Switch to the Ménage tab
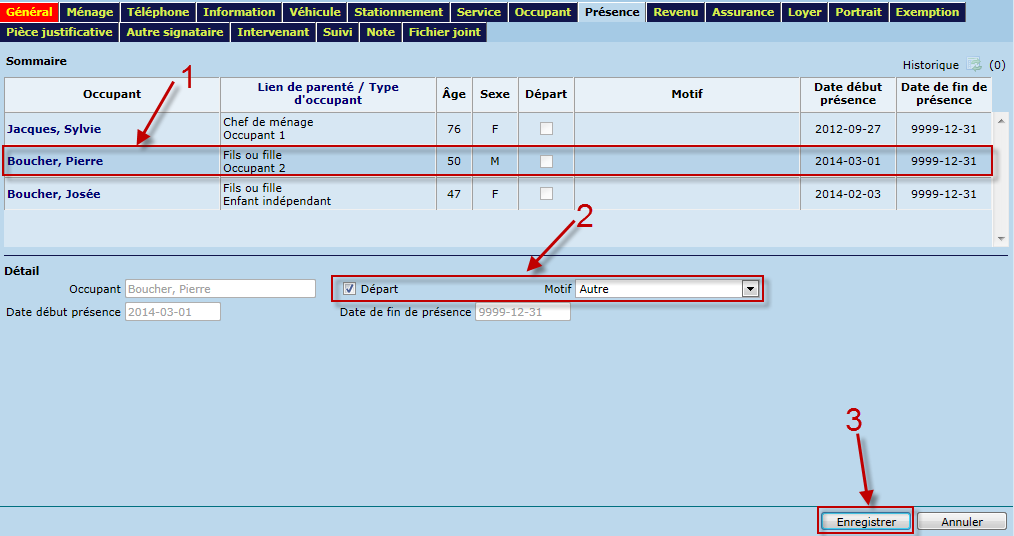1014x536 pixels. tap(90, 12)
